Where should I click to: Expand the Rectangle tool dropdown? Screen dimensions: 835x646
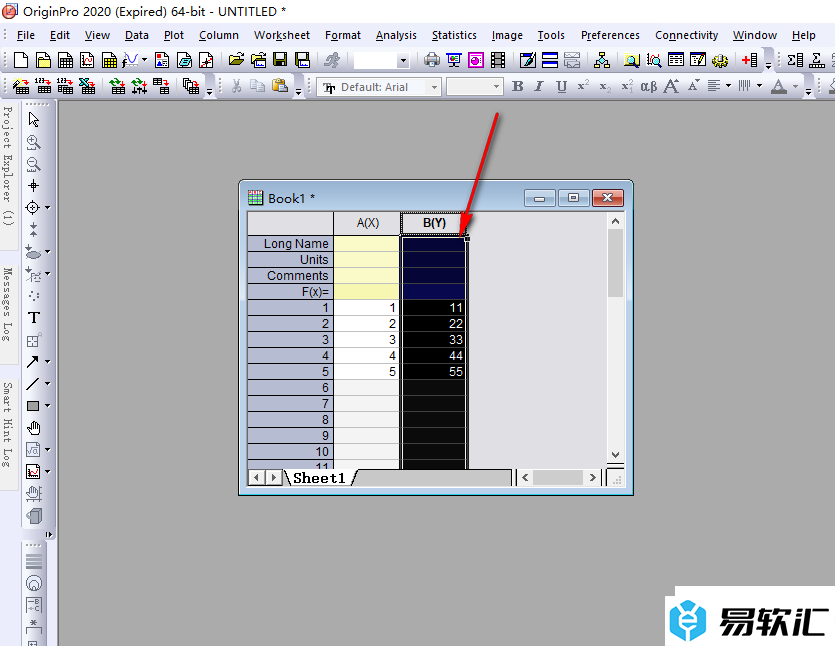47,406
